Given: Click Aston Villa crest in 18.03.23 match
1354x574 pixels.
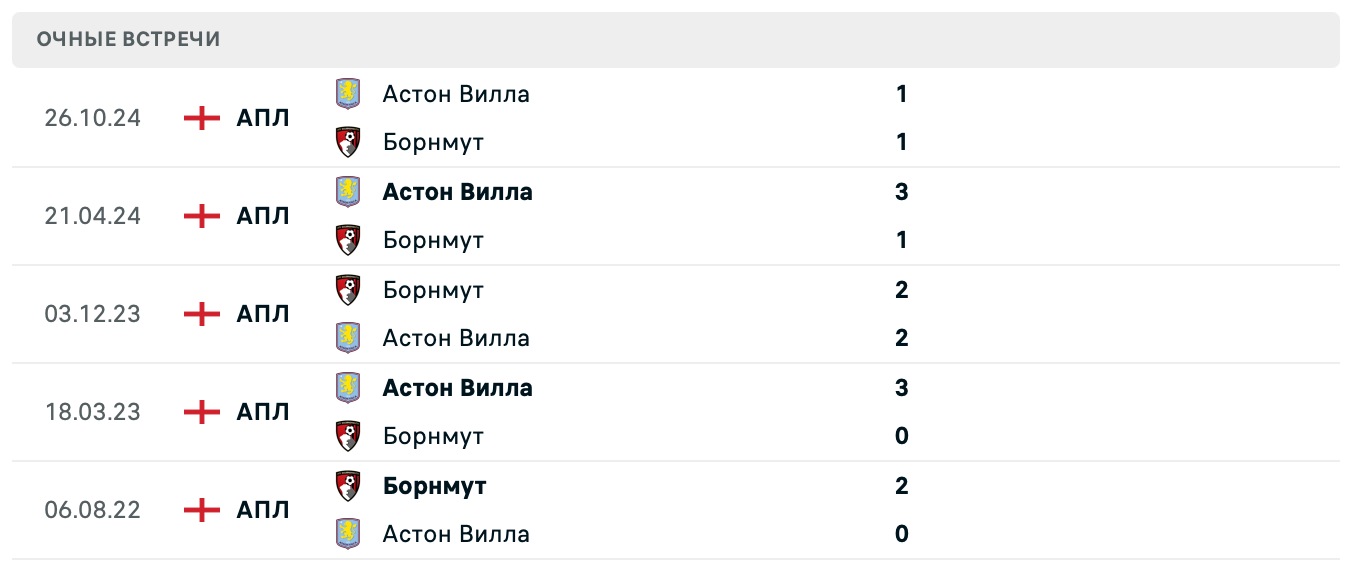Looking at the screenshot, I should [x=347, y=388].
